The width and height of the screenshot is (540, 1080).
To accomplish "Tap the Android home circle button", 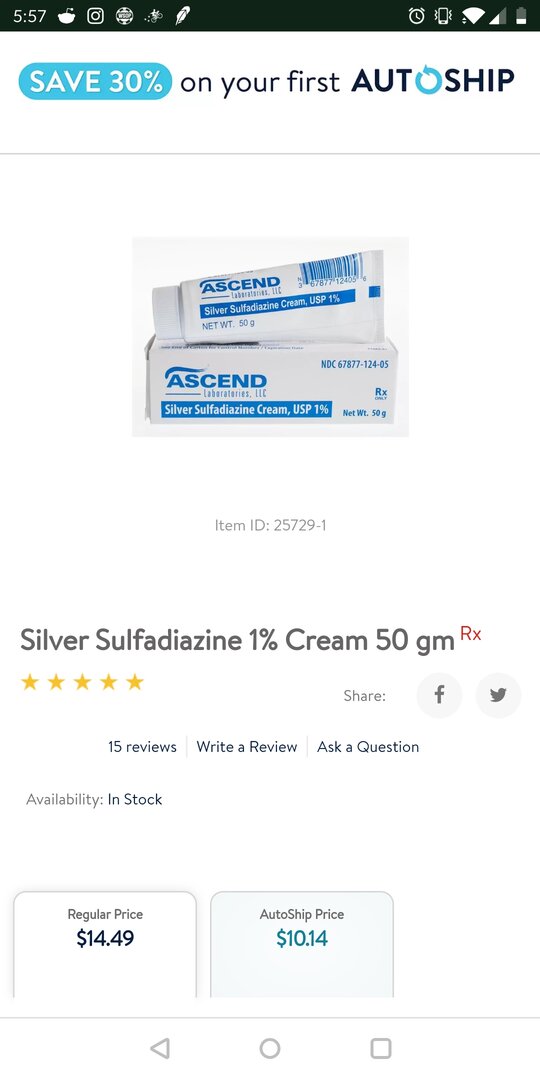I will point(270,1048).
